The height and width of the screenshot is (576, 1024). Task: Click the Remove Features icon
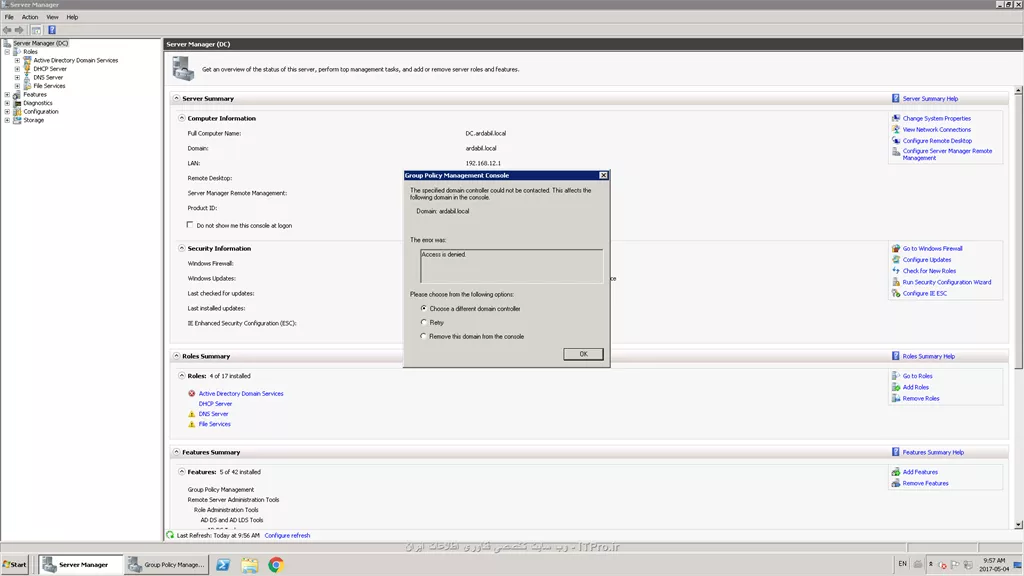click(896, 483)
